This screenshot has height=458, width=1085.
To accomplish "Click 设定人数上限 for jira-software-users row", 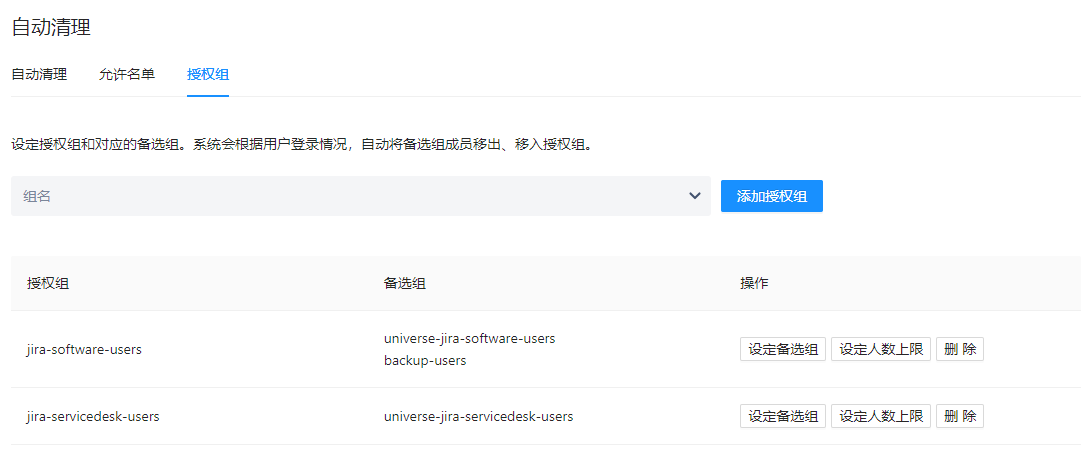I will 880,349.
